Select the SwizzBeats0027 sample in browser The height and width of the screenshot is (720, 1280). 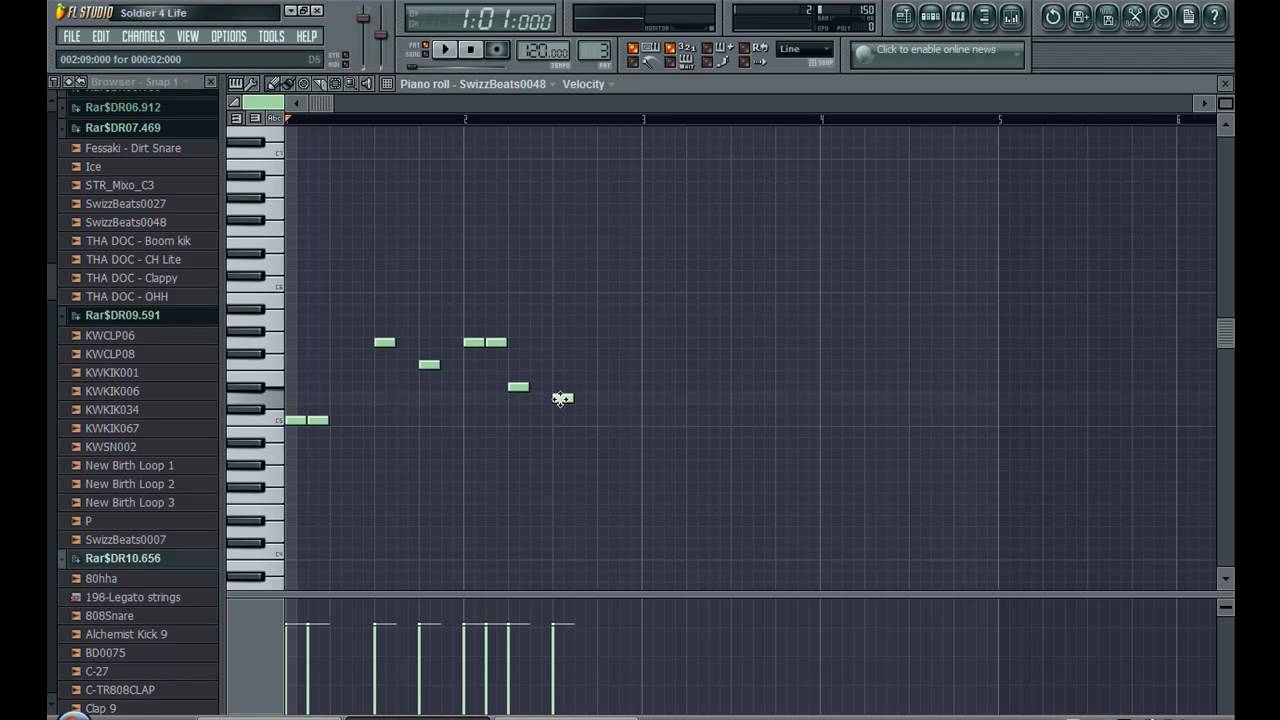(x=126, y=204)
